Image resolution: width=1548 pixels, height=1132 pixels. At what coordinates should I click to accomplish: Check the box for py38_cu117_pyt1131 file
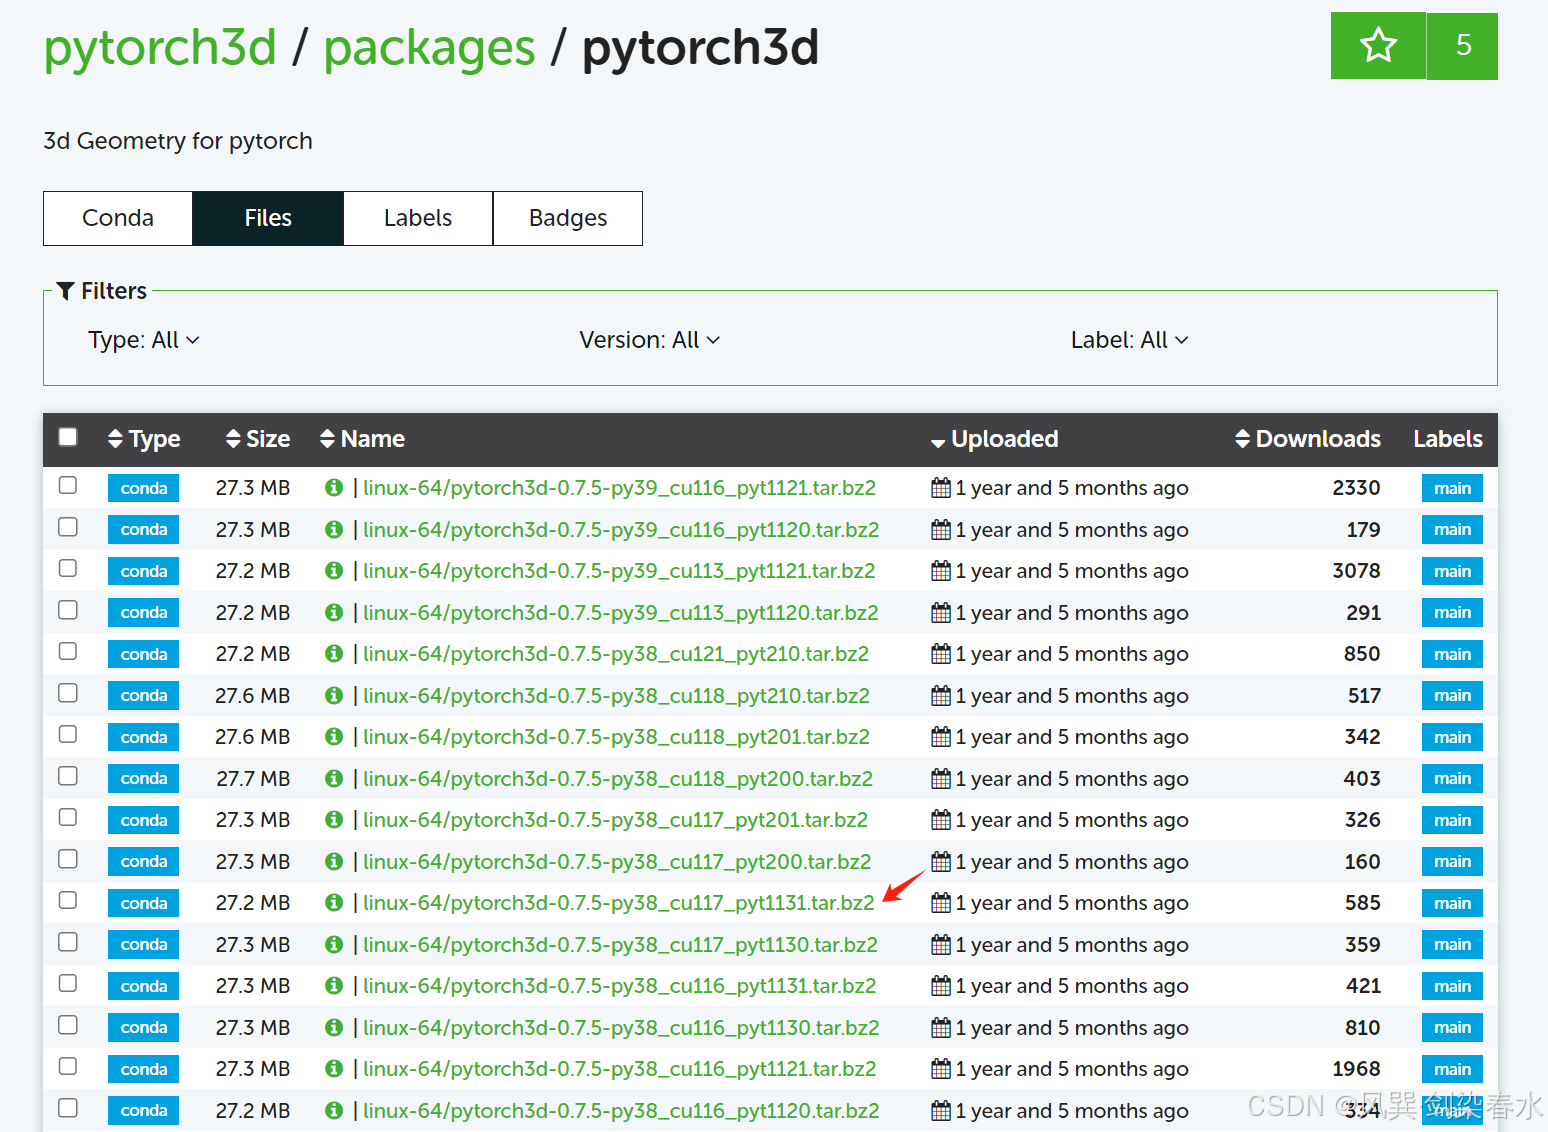coord(68,900)
